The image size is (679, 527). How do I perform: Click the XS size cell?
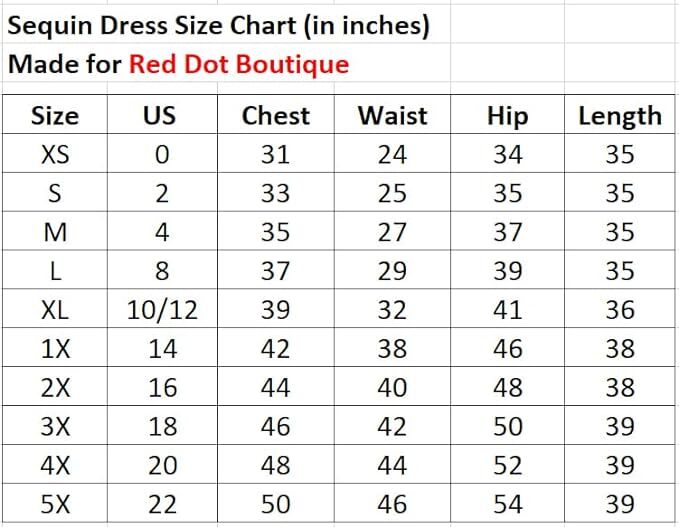(55, 153)
